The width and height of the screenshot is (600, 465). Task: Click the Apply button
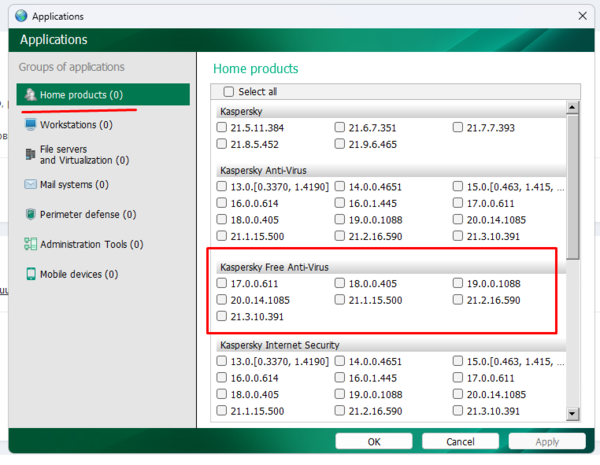pos(547,441)
